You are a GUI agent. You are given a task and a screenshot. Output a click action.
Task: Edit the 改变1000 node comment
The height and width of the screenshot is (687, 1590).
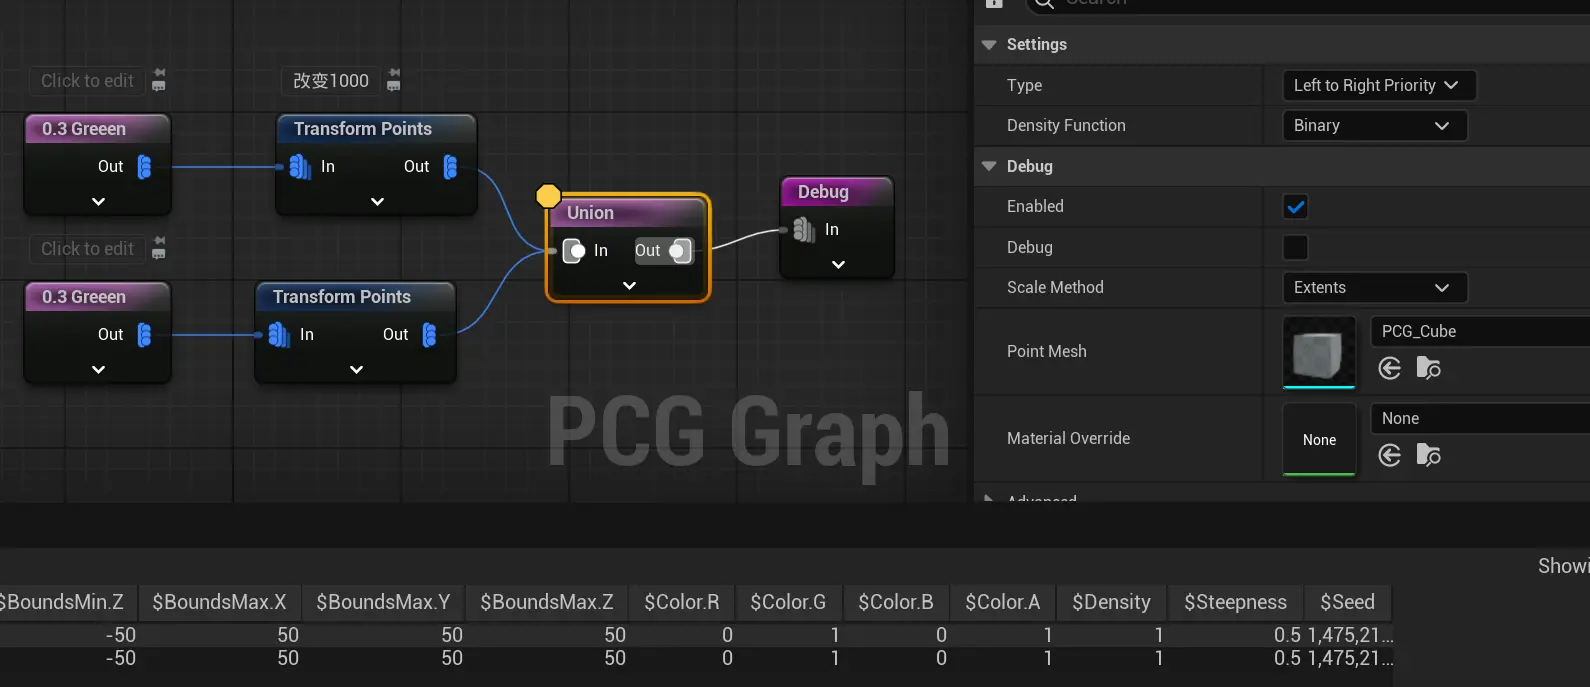[x=330, y=81]
